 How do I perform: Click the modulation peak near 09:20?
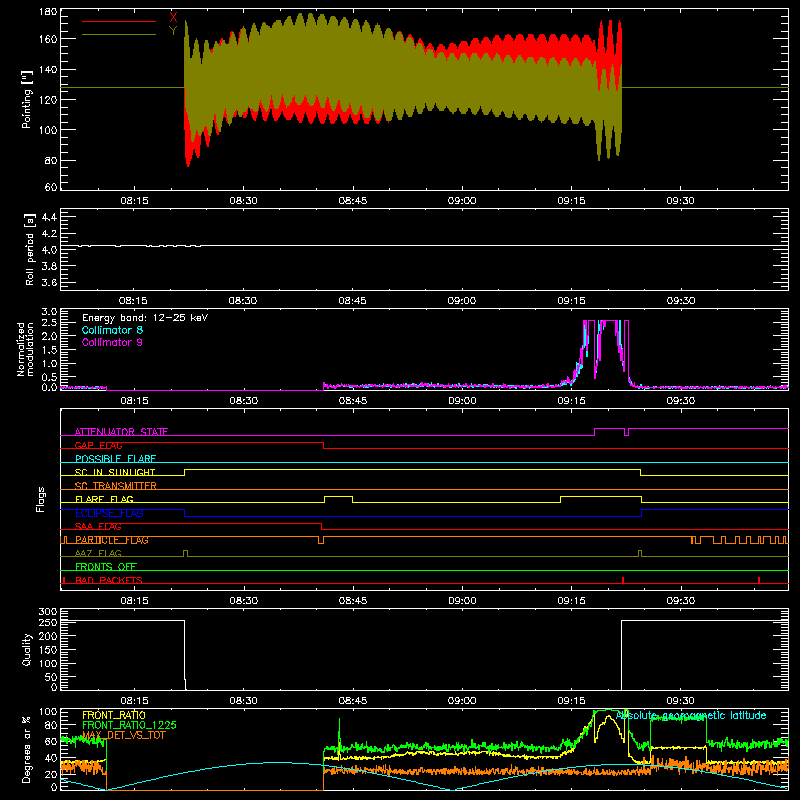pyautogui.click(x=608, y=320)
